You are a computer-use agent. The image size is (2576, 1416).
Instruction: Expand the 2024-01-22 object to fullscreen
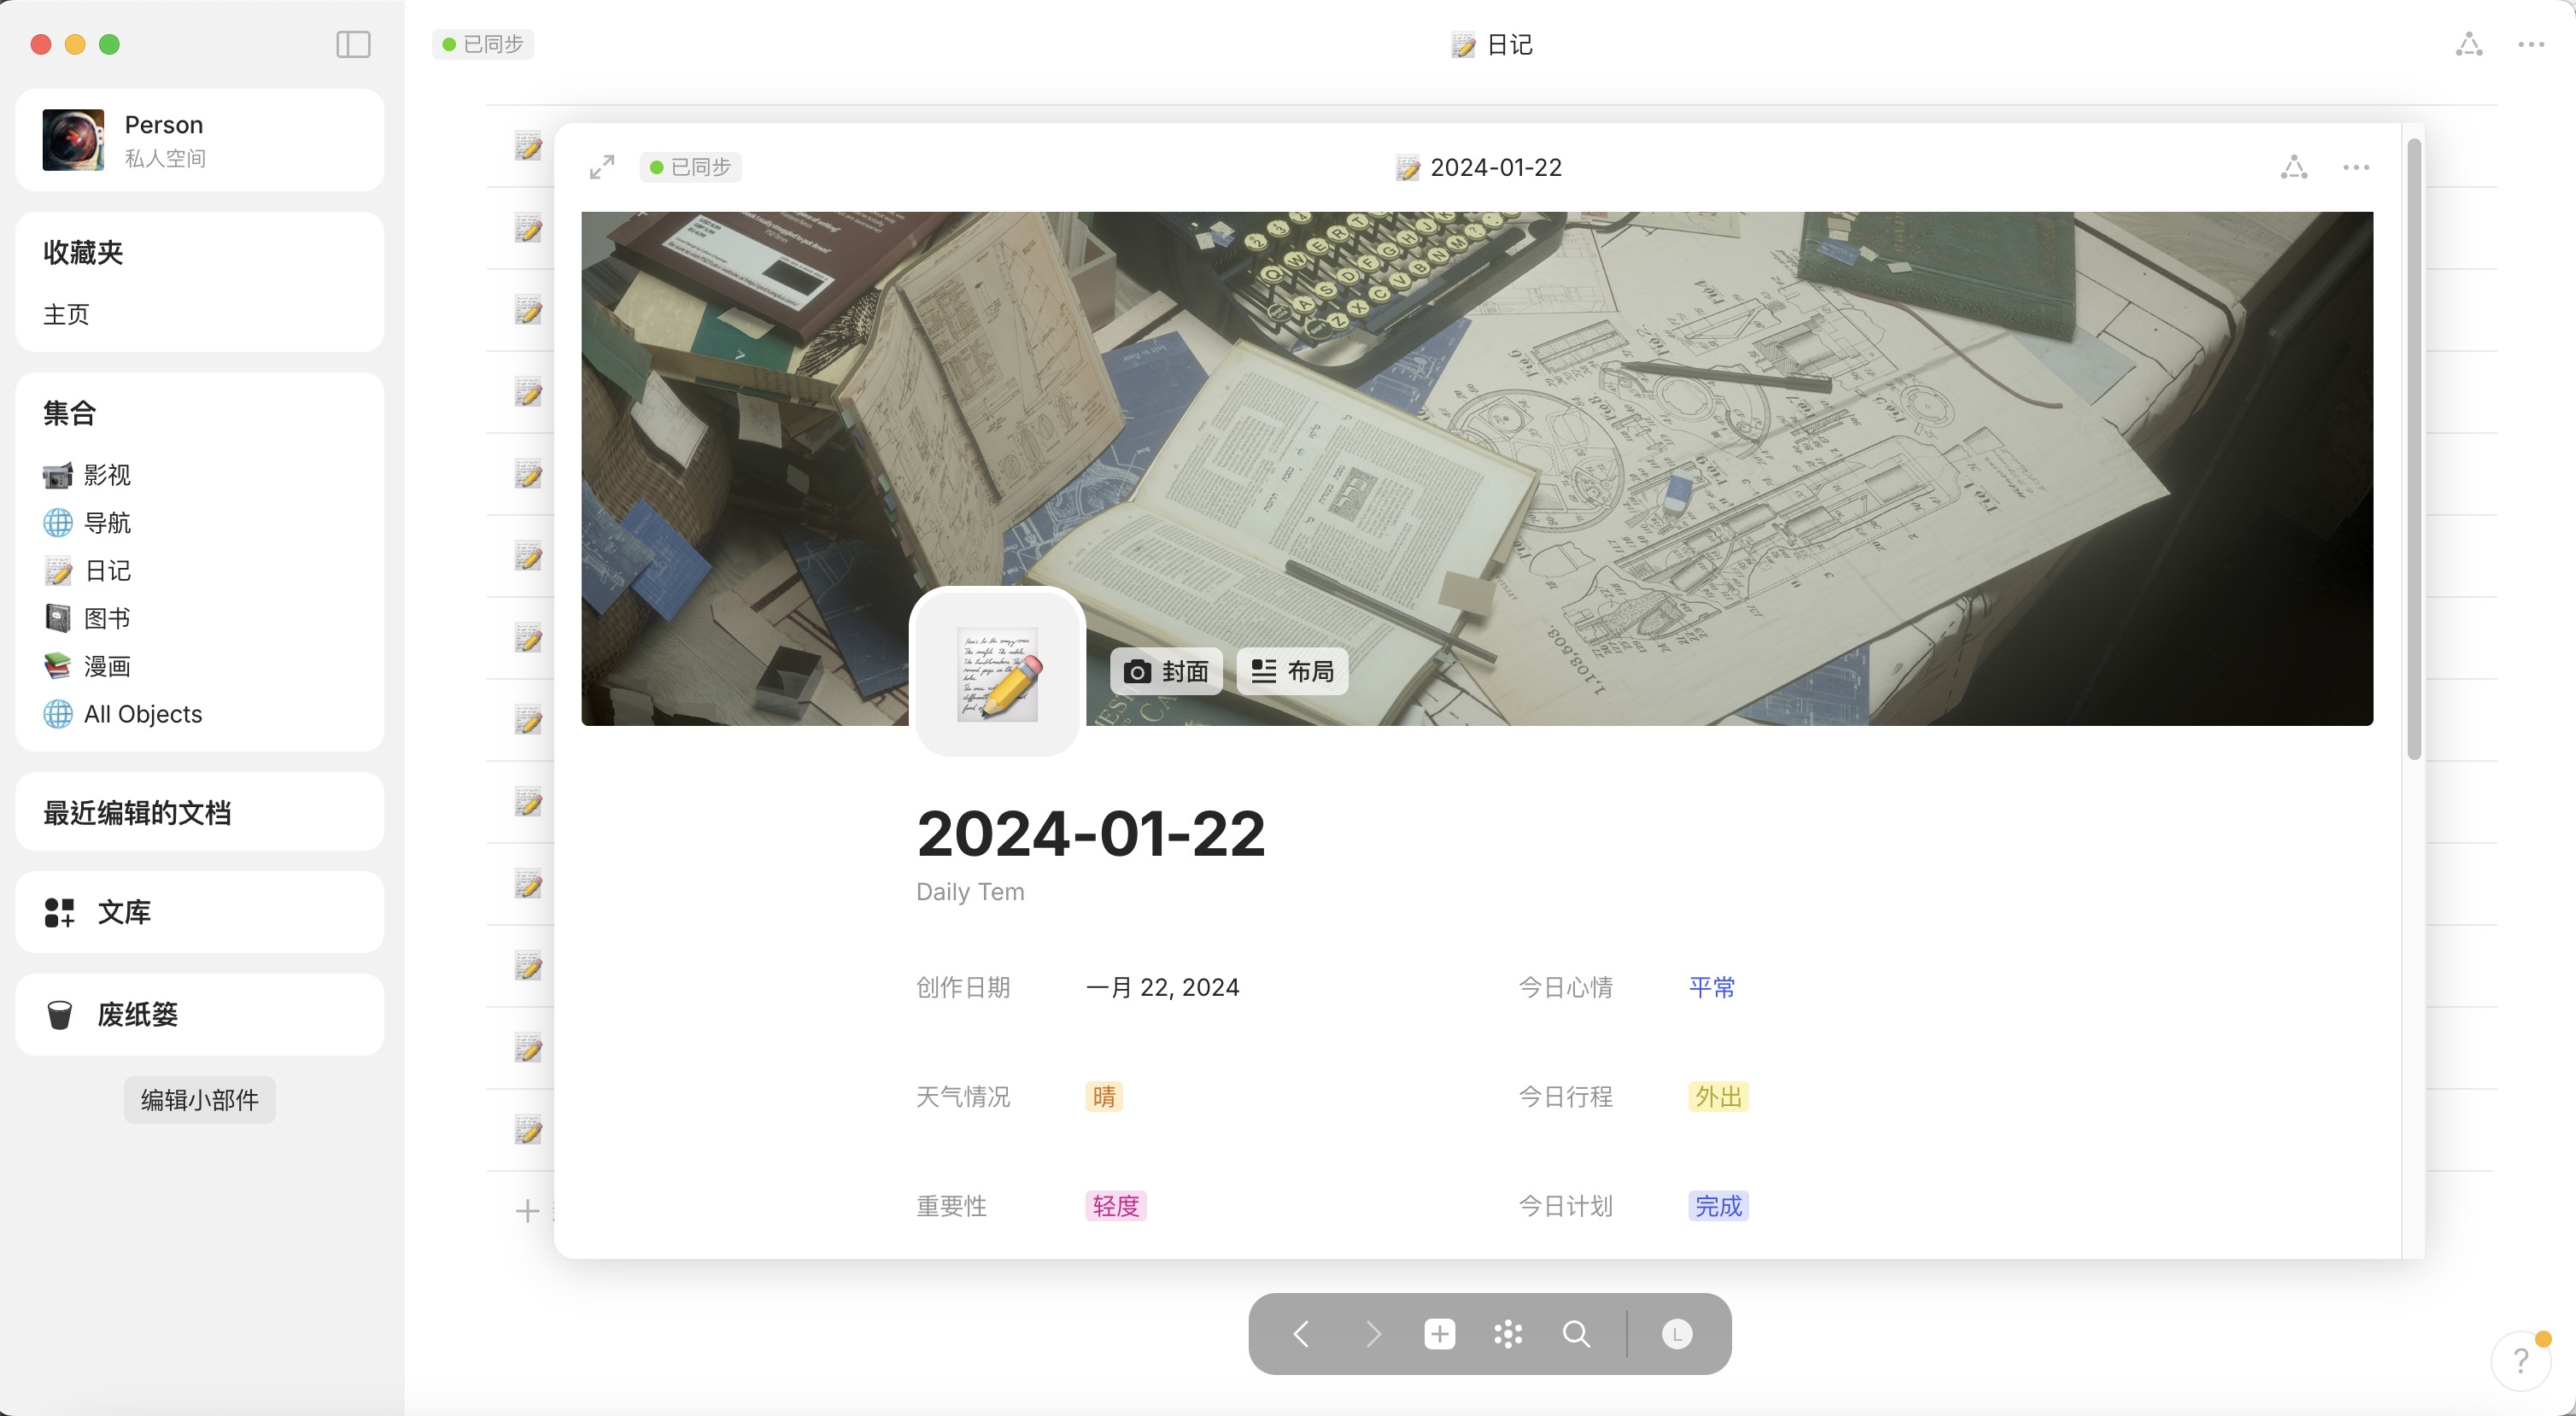pyautogui.click(x=602, y=167)
